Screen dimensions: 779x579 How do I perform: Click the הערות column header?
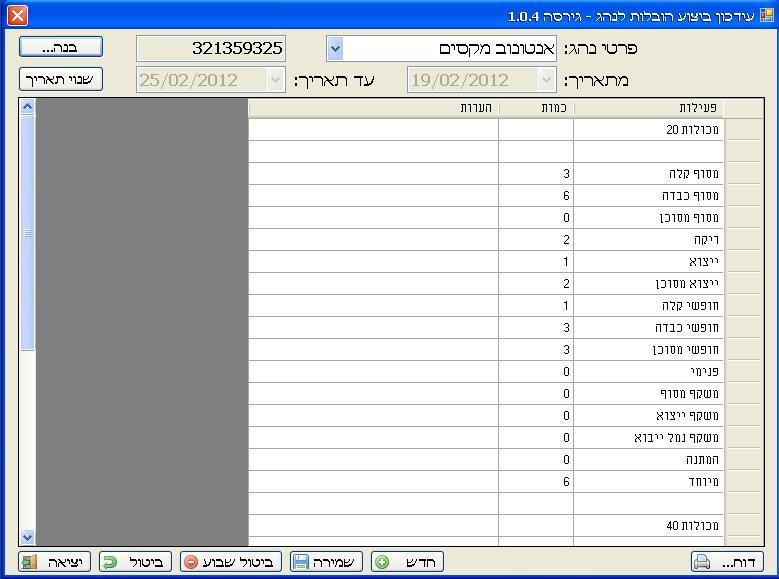pyautogui.click(x=374, y=108)
